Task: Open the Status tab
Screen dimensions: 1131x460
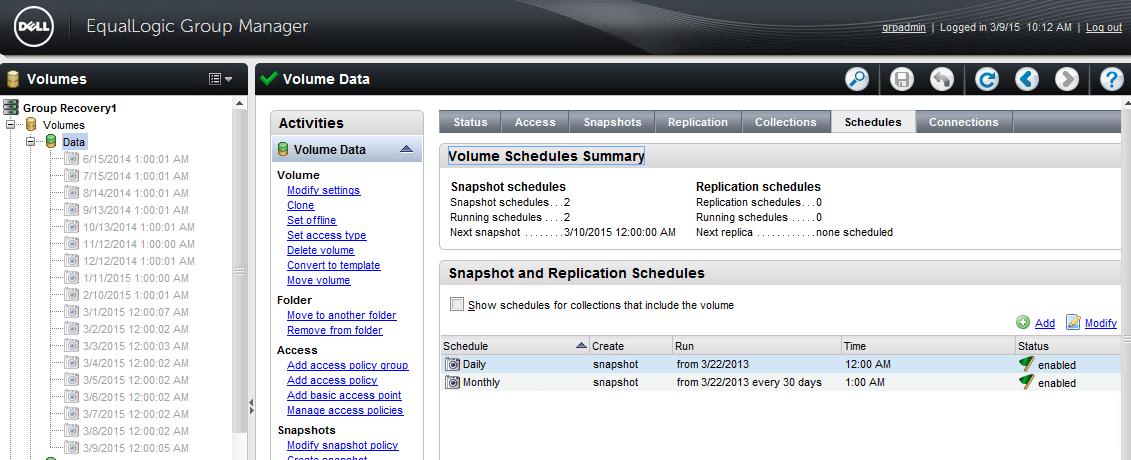Action: tap(470, 122)
